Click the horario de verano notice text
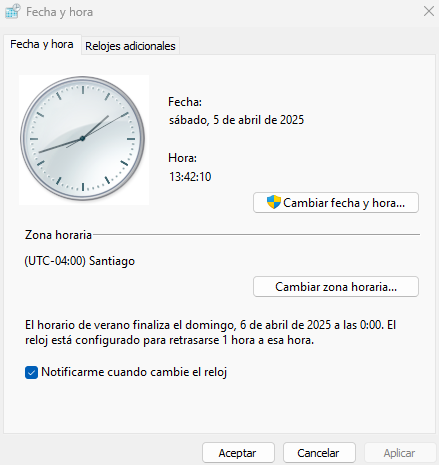The width and height of the screenshot is (439, 465). [x=210, y=332]
